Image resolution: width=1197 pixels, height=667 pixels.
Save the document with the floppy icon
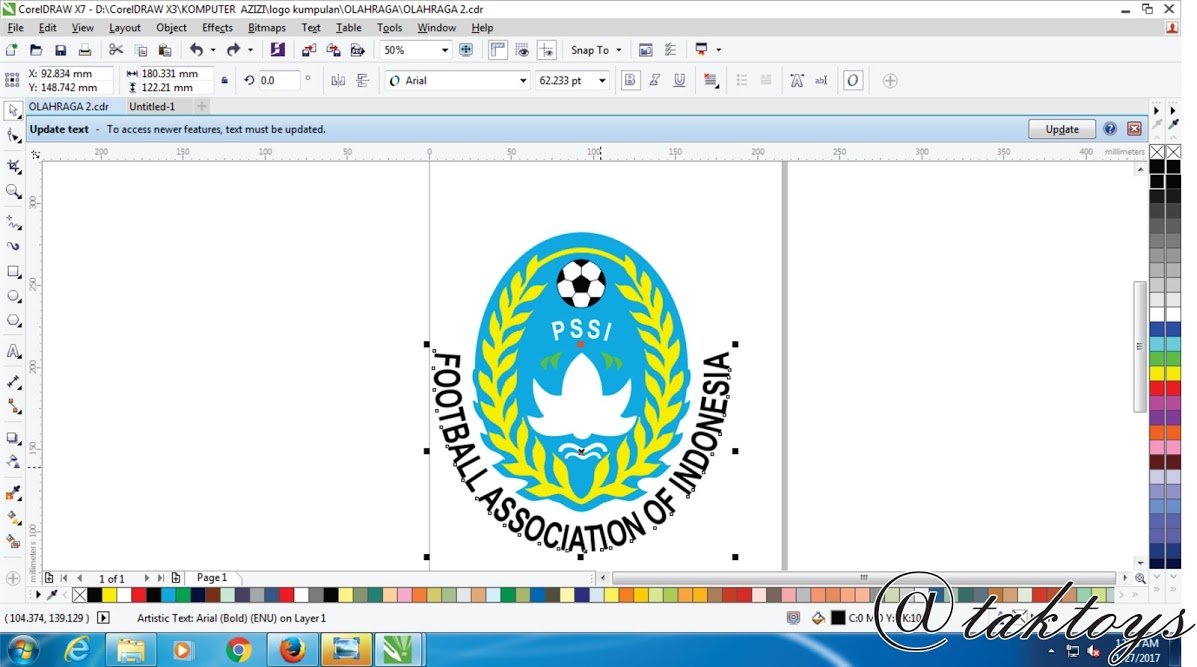60,50
